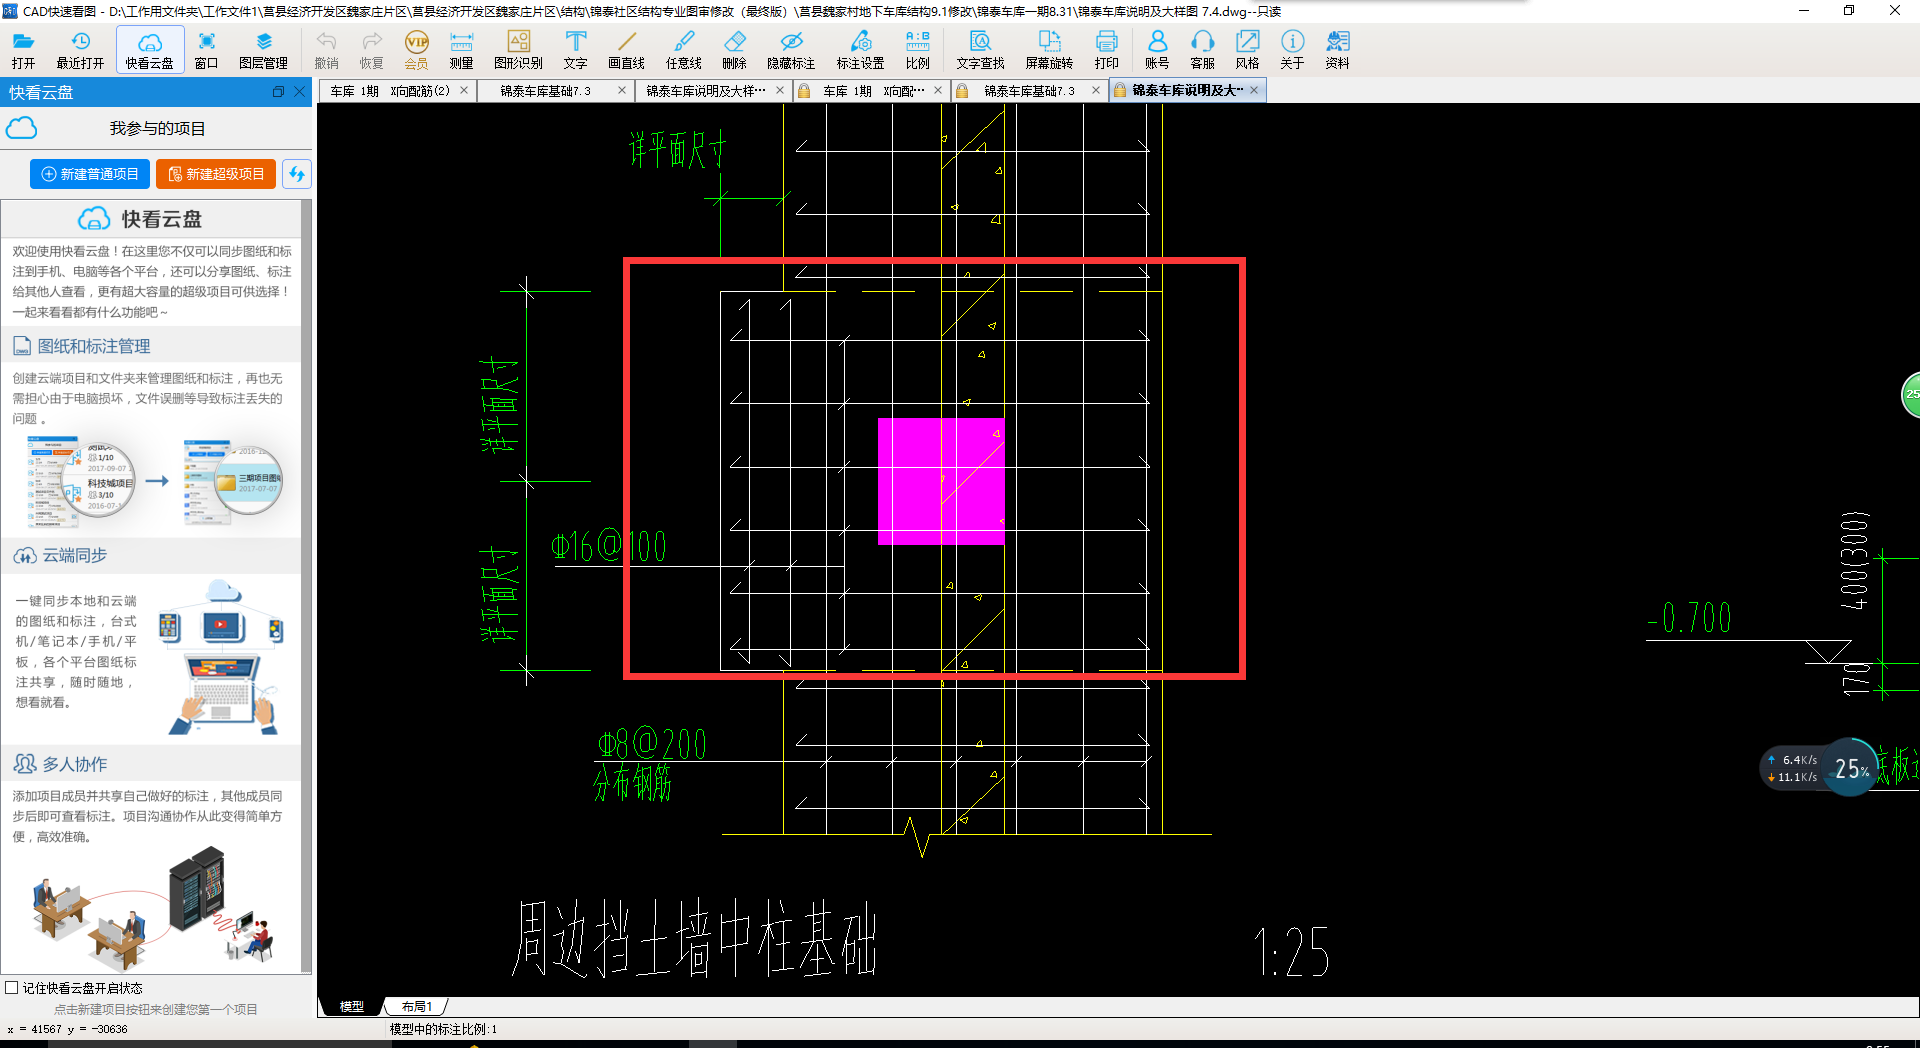
Task: Click the 图纸和标注管理 illustration thumbnail
Action: (155, 482)
